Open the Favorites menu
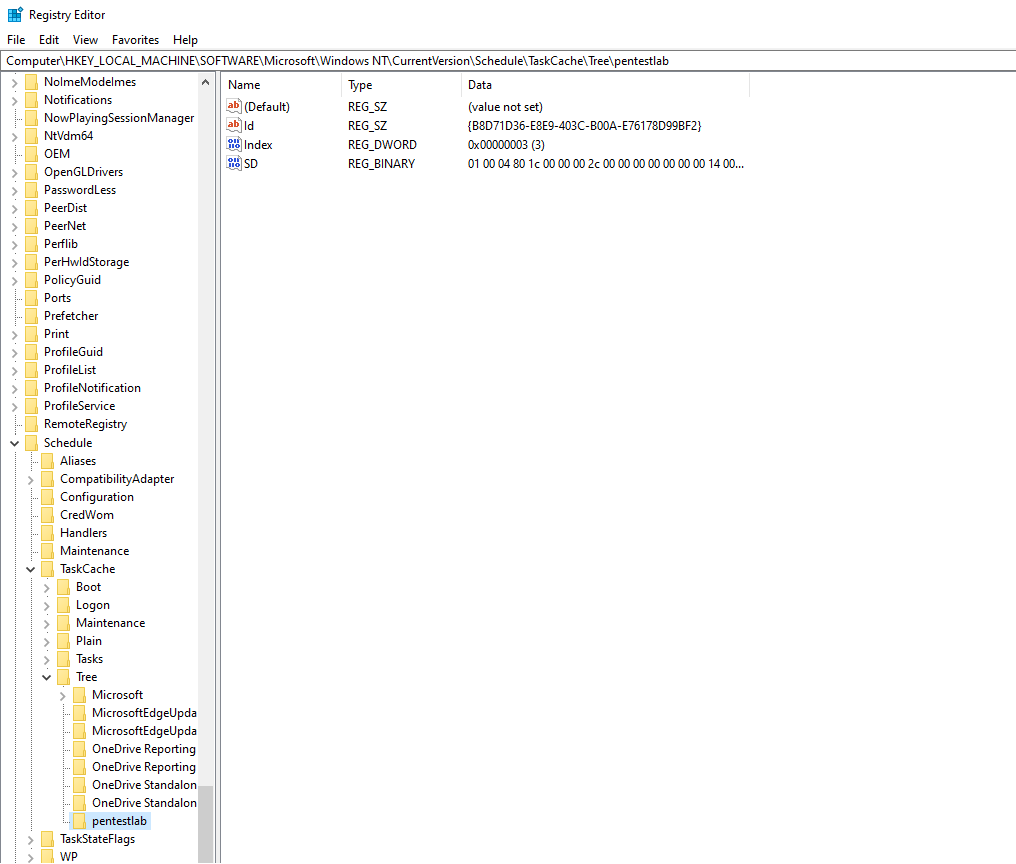The height and width of the screenshot is (864, 1016). 135,40
